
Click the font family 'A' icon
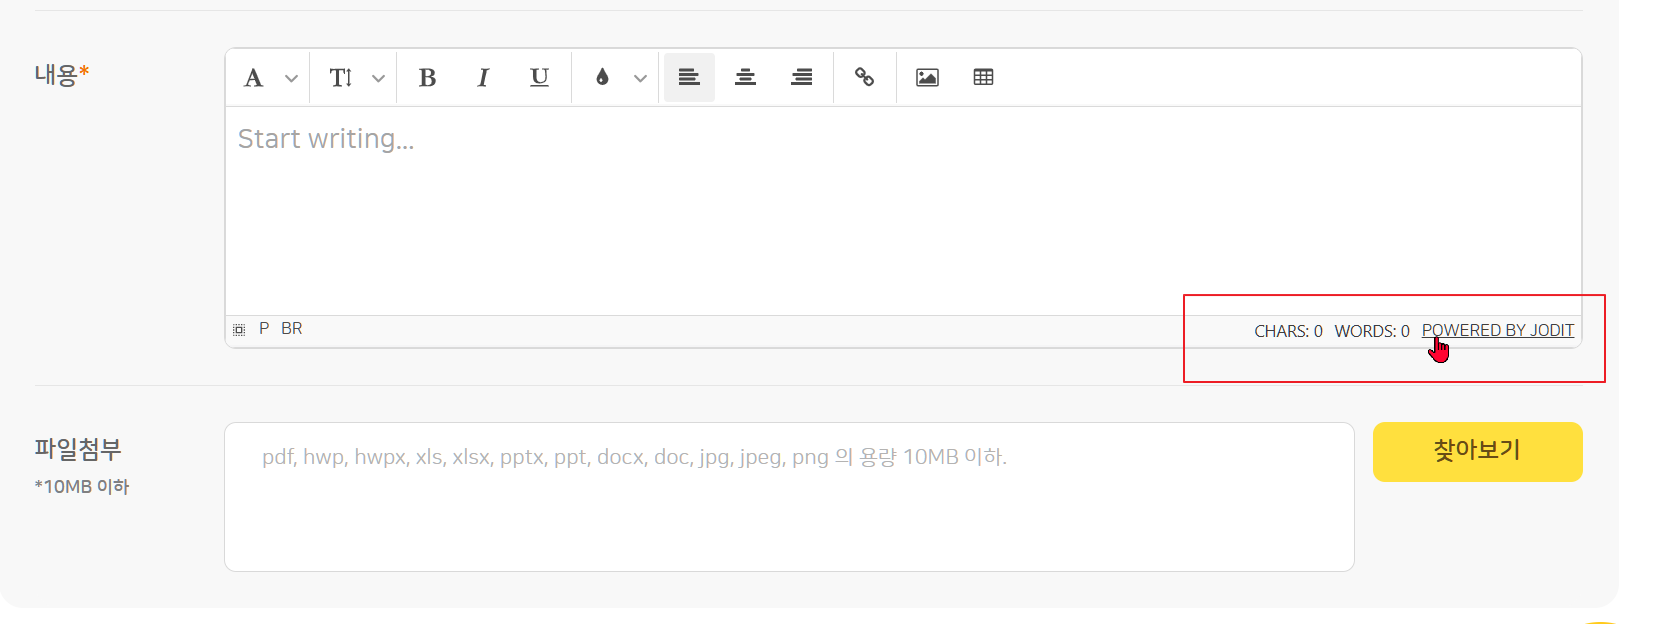(254, 78)
